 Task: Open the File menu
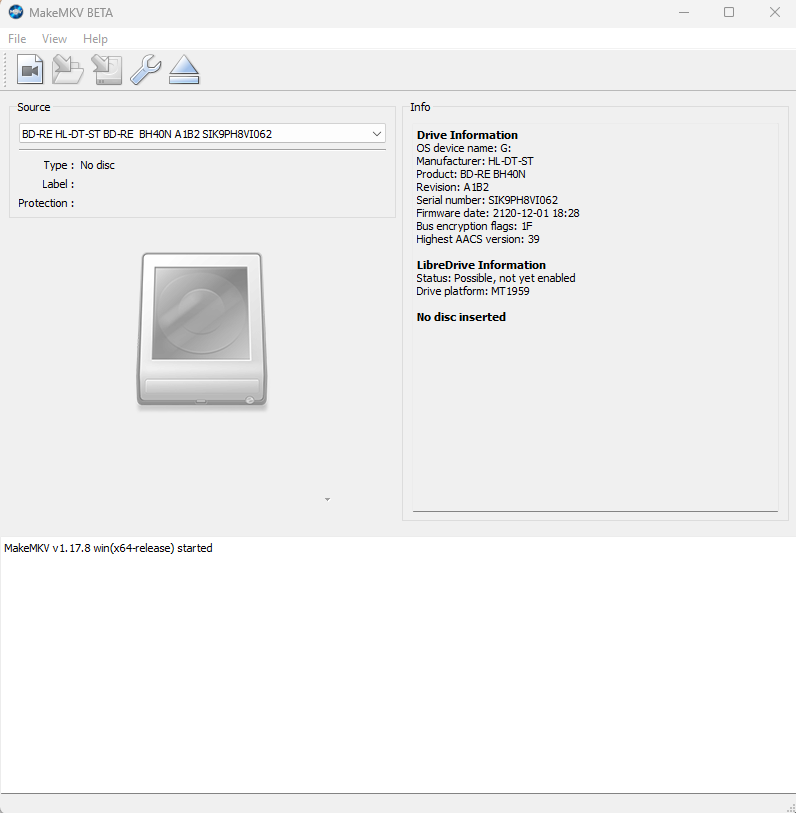pos(17,39)
